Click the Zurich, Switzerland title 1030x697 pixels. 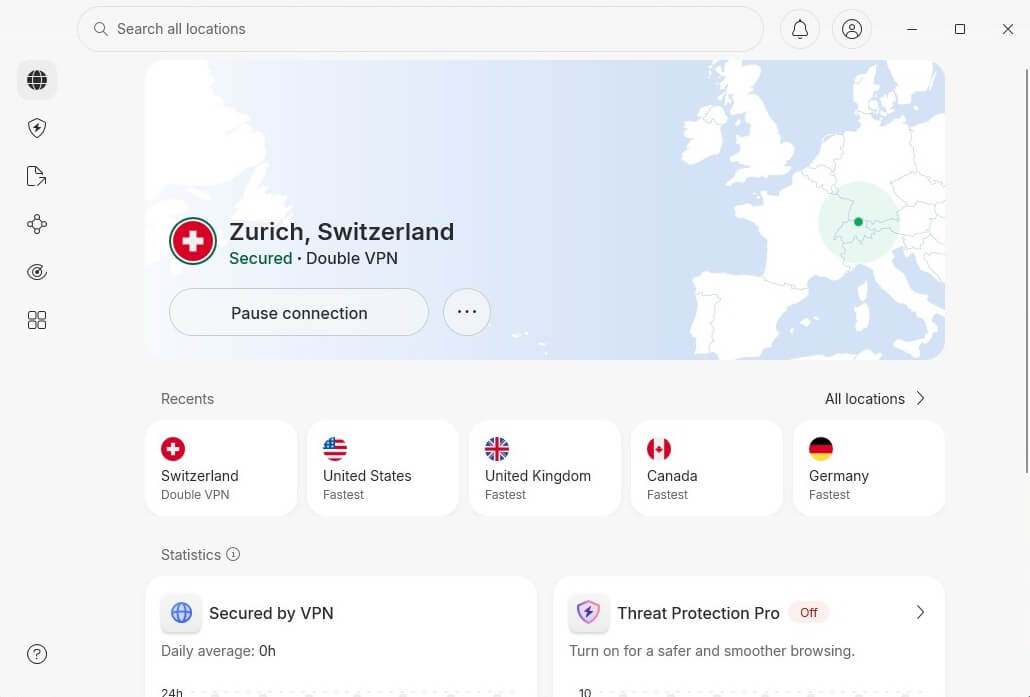coord(342,232)
